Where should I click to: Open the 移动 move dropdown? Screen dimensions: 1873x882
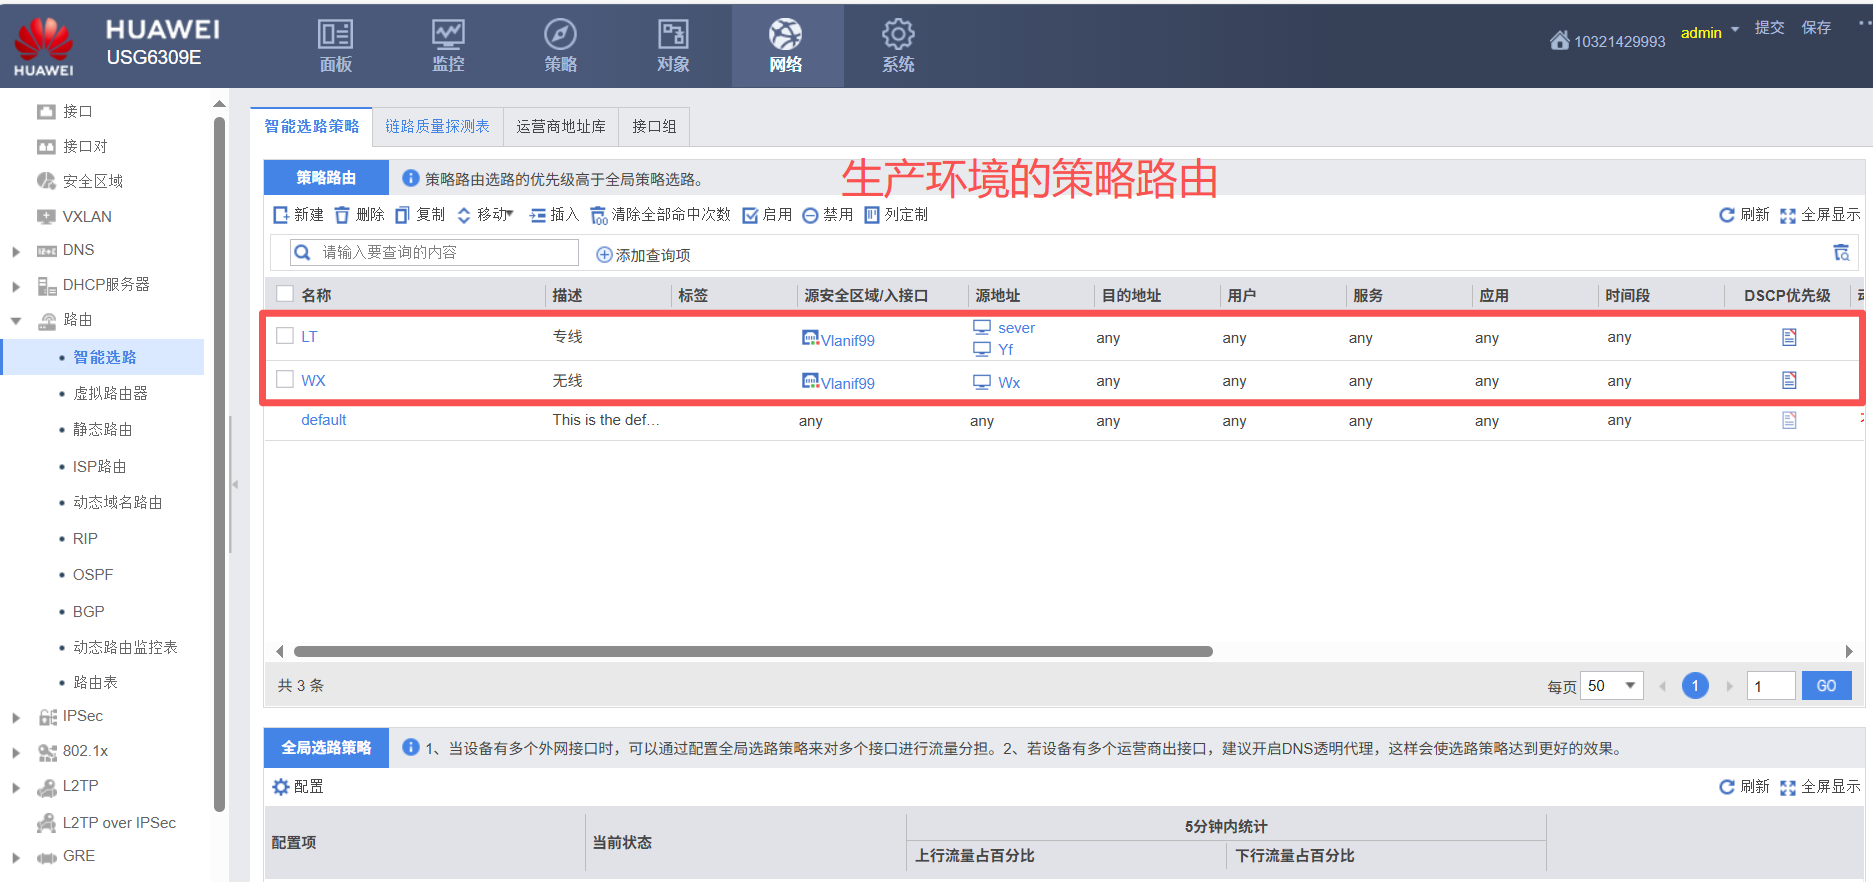click(x=486, y=215)
